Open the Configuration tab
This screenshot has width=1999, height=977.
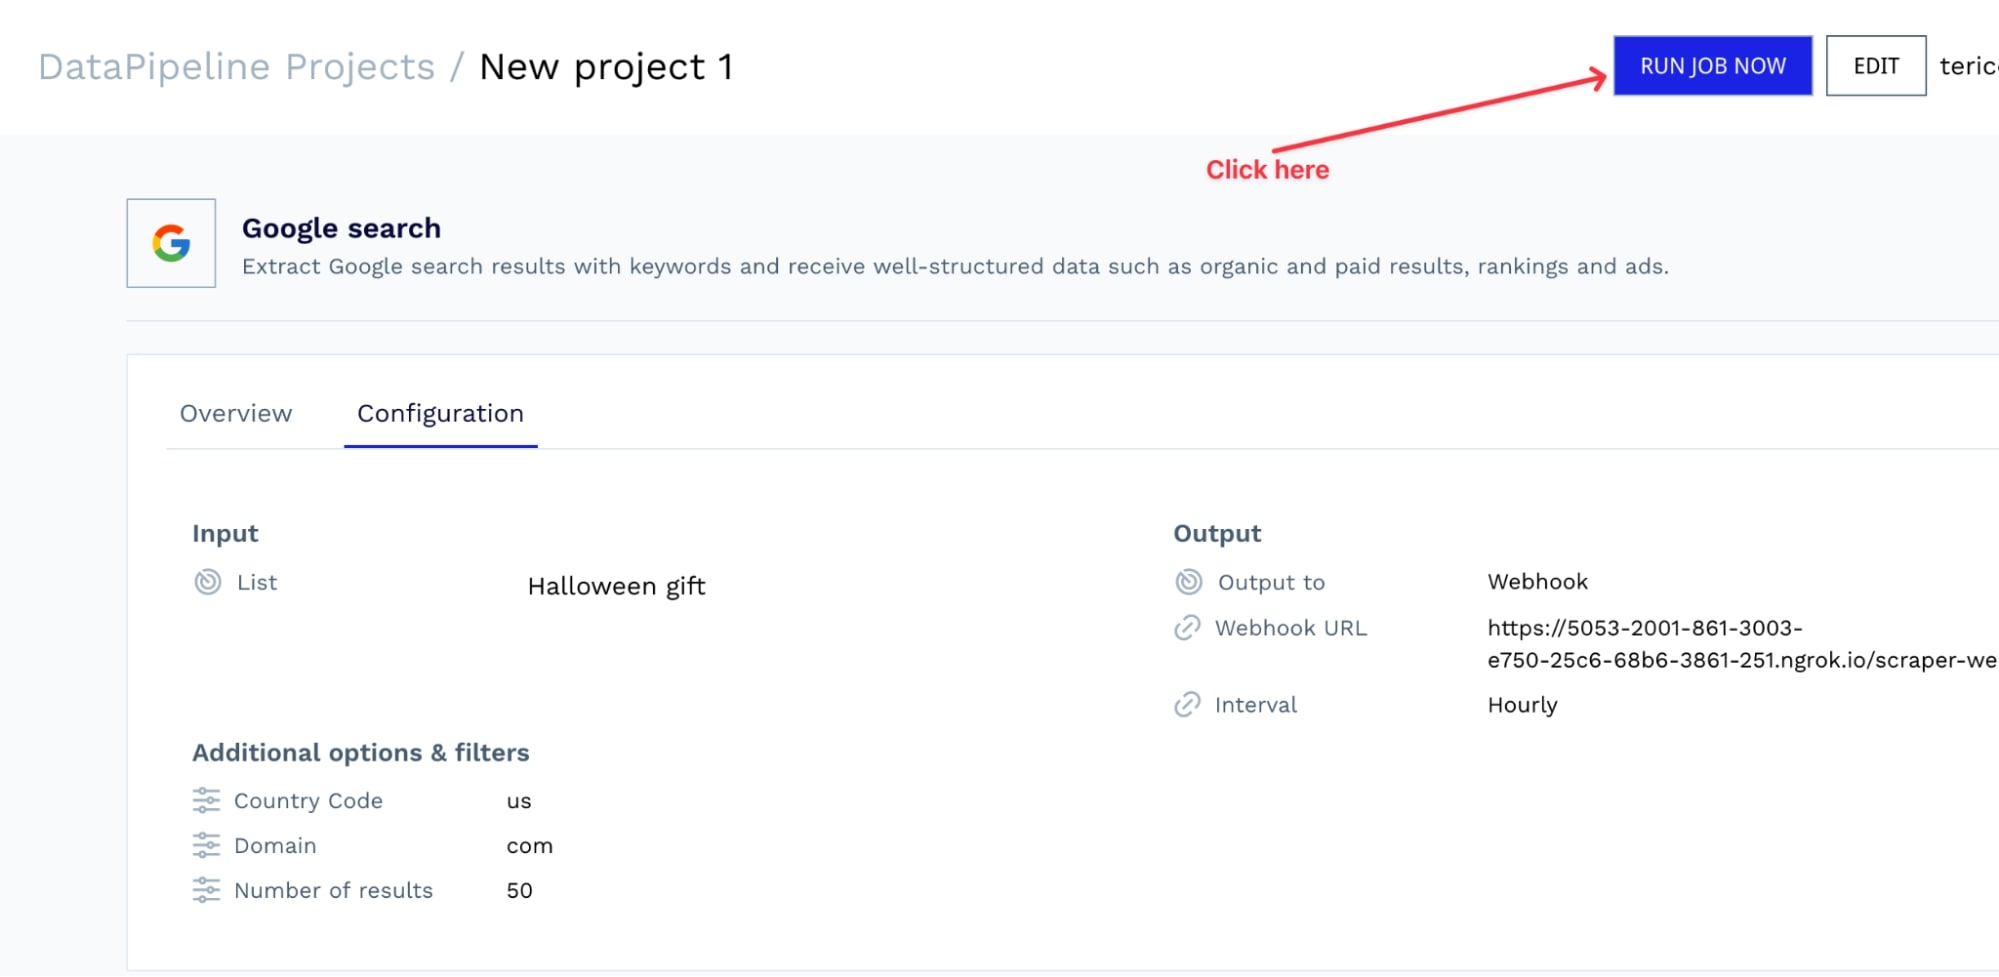pyautogui.click(x=440, y=413)
